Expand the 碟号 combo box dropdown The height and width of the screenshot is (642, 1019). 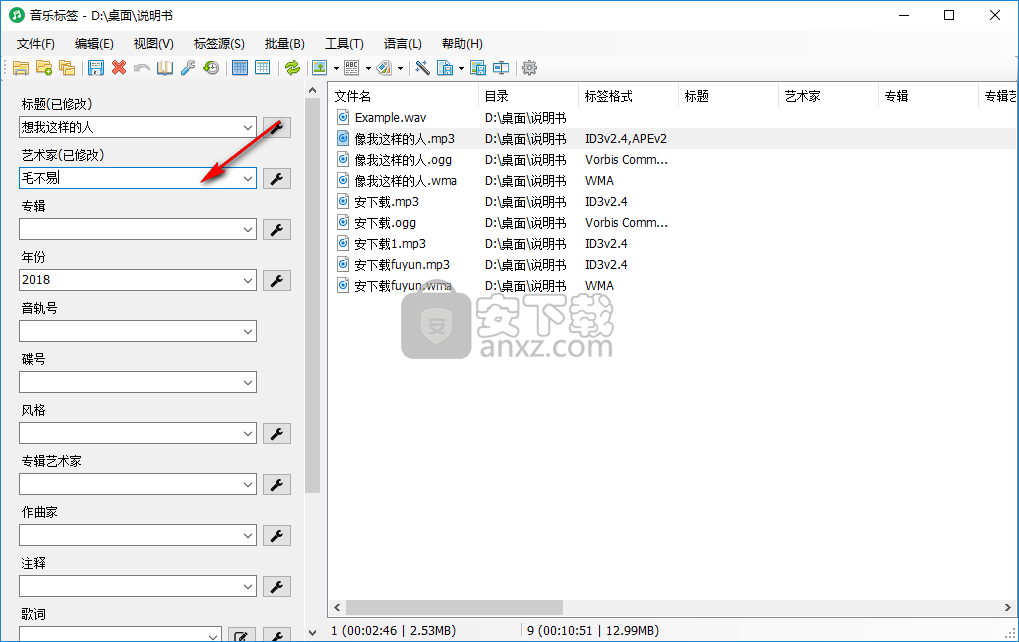pos(248,382)
